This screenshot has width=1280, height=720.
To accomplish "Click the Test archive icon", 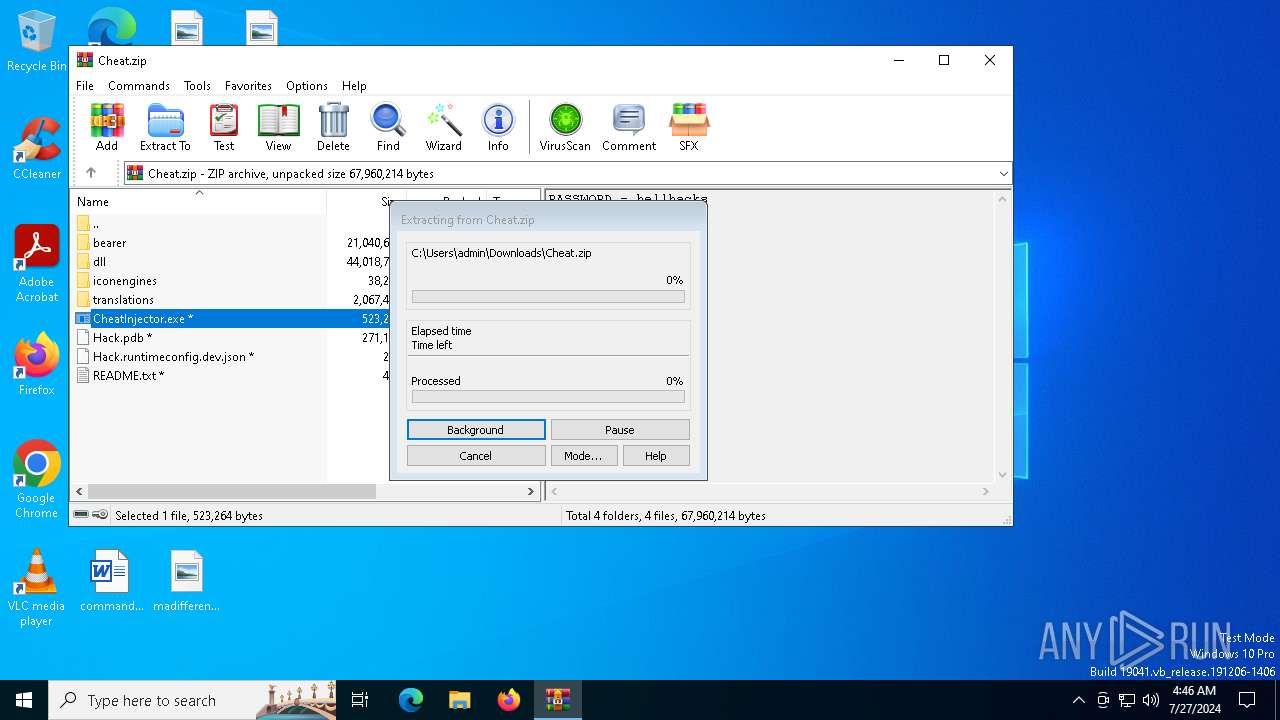I will point(224,127).
